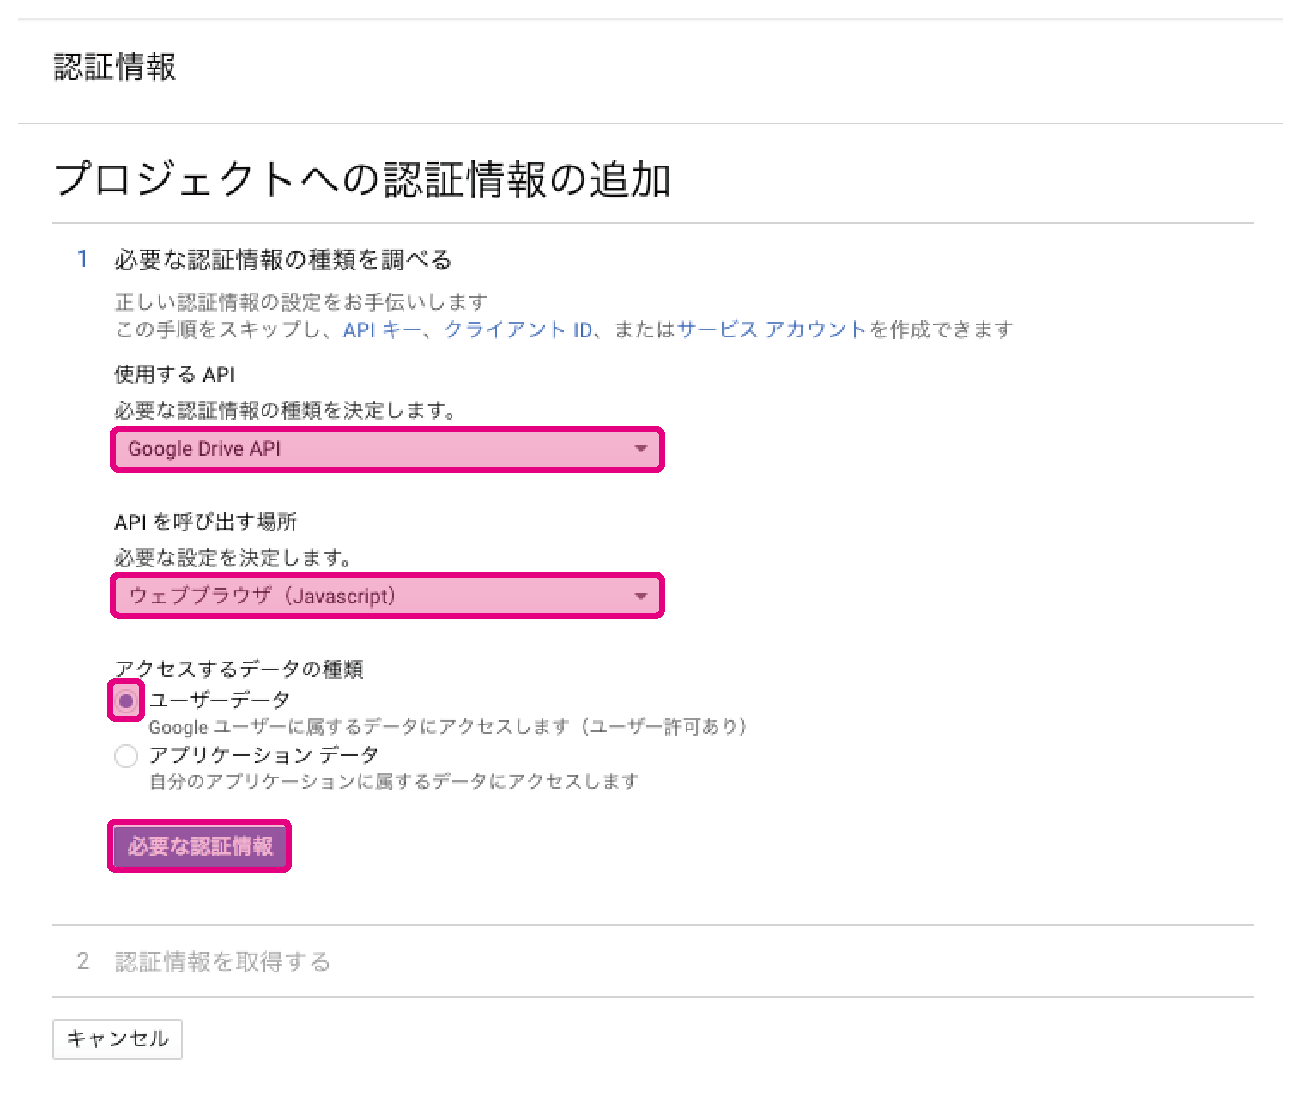The height and width of the screenshot is (1098, 1301).
Task: Click the 認証情報 page title
Action: pos(115,67)
